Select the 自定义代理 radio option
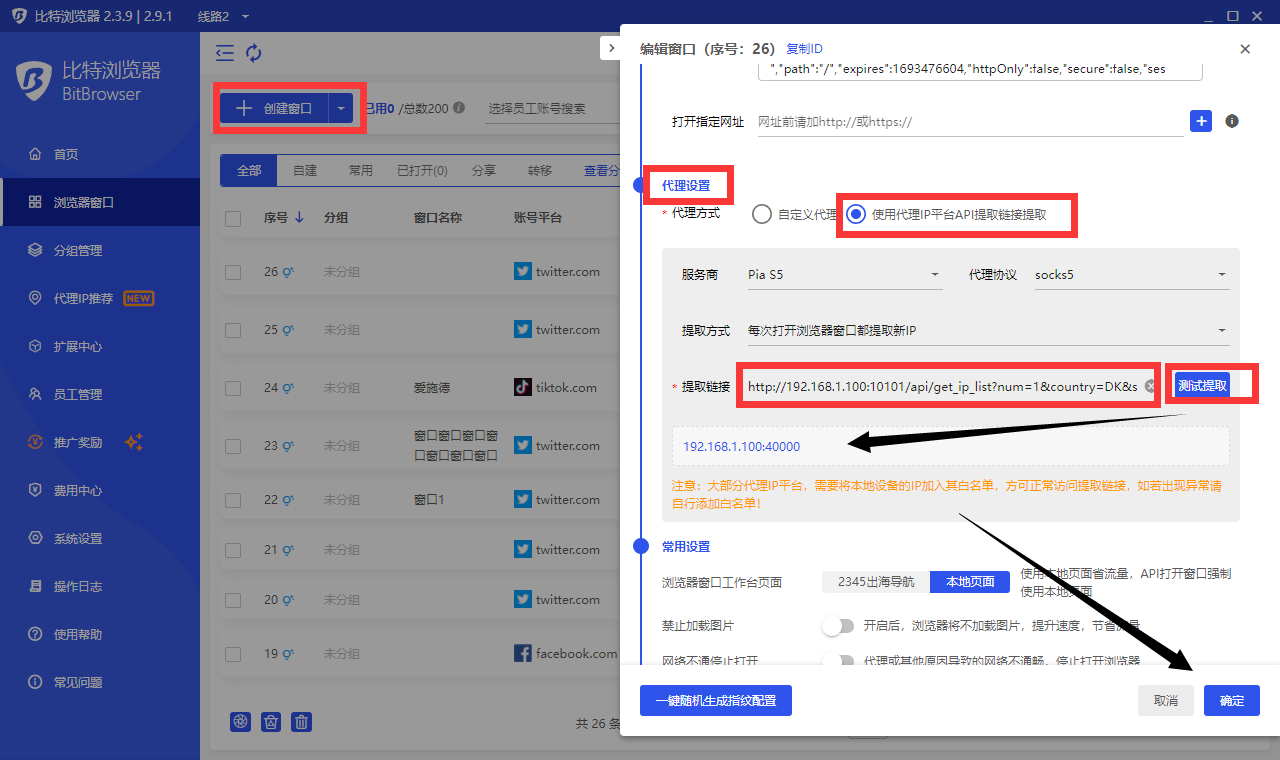The height and width of the screenshot is (760, 1280). (x=762, y=214)
